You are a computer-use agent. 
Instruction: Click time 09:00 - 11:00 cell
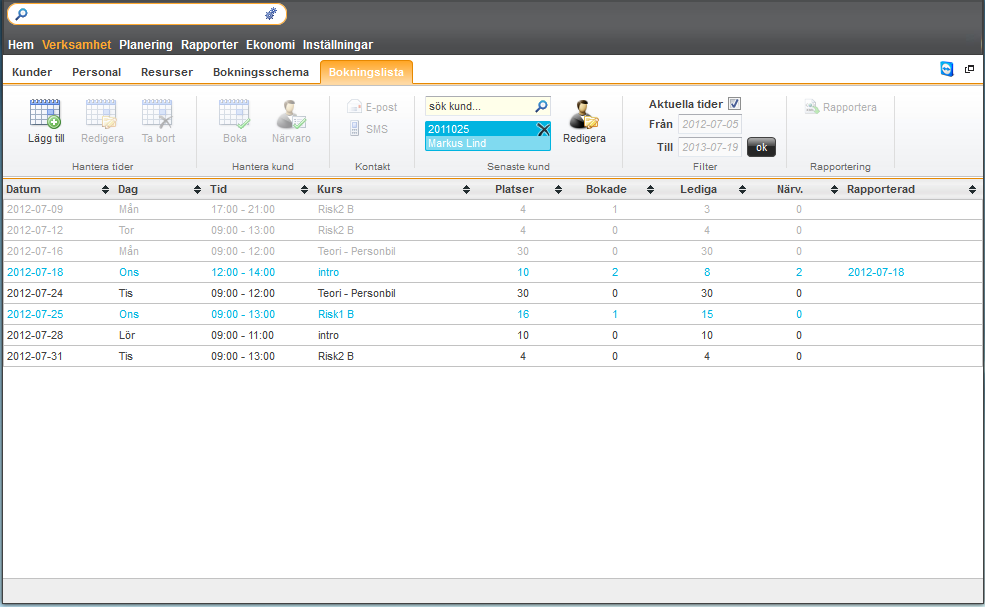click(x=242, y=335)
